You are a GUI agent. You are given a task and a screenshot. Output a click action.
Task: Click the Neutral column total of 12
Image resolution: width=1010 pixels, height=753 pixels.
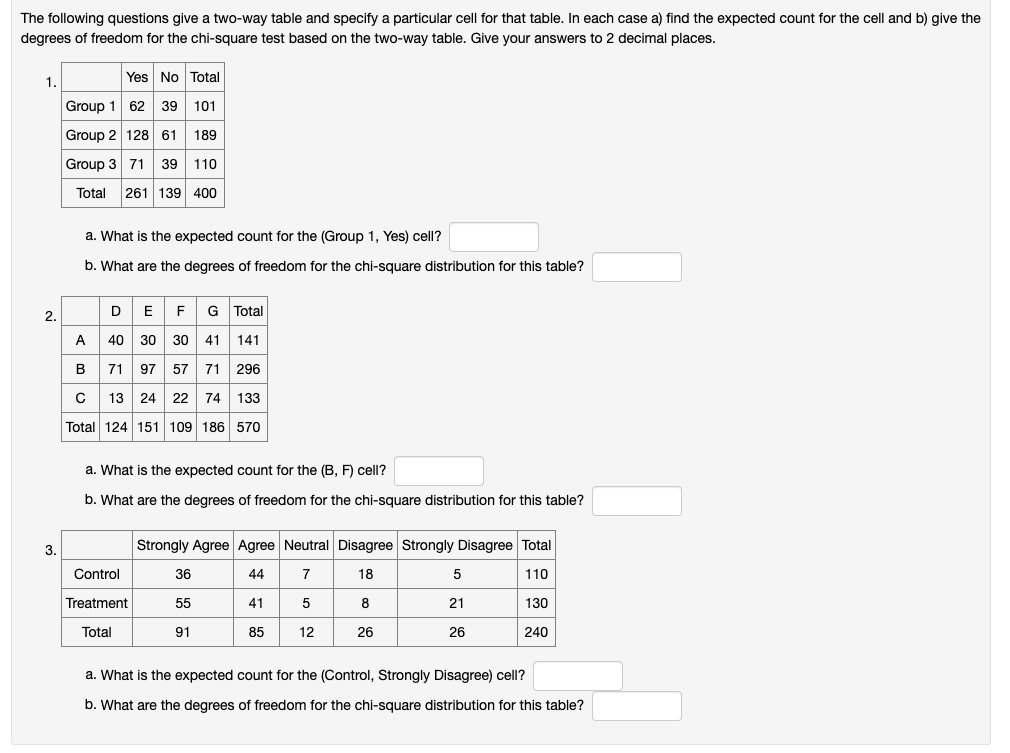pyautogui.click(x=308, y=632)
